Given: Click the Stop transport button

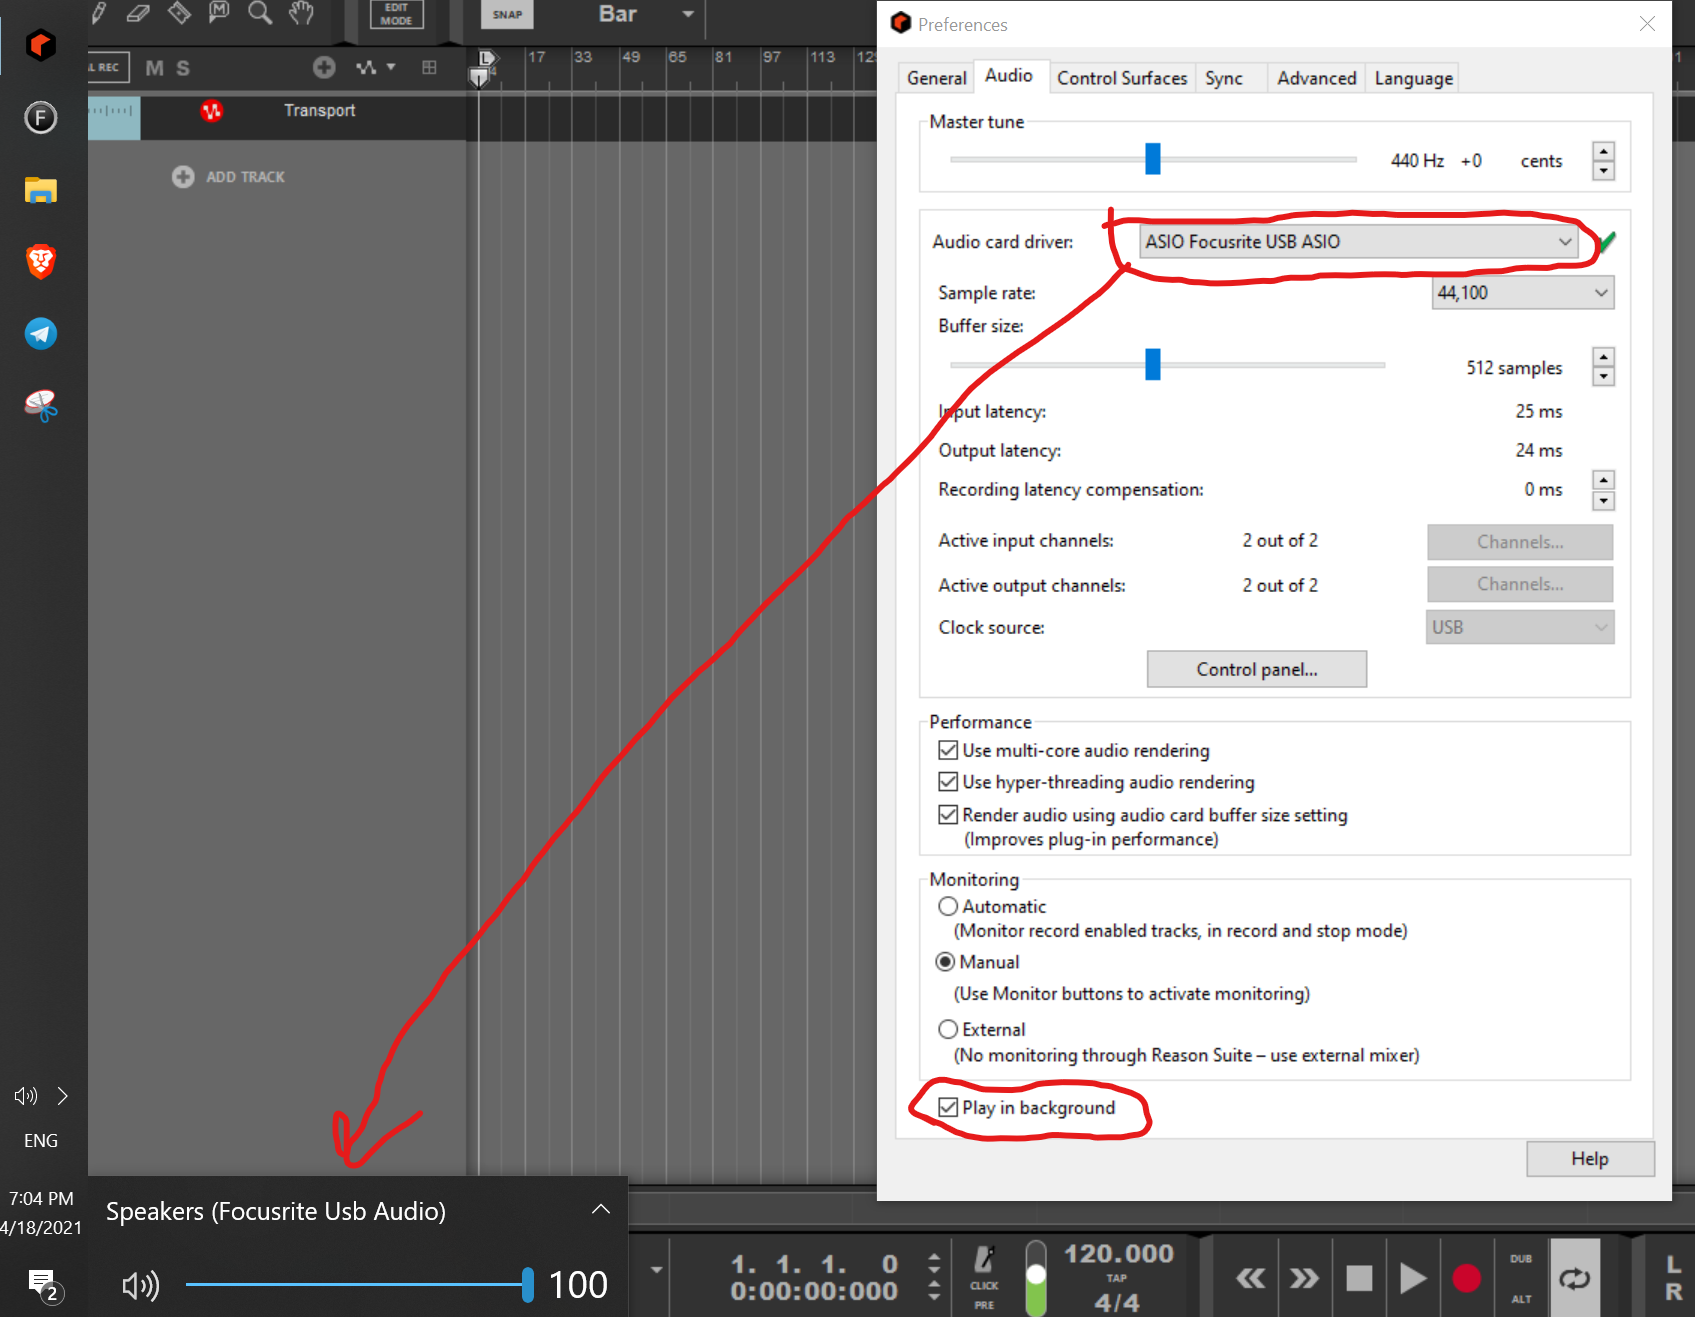Looking at the screenshot, I should click(1359, 1278).
